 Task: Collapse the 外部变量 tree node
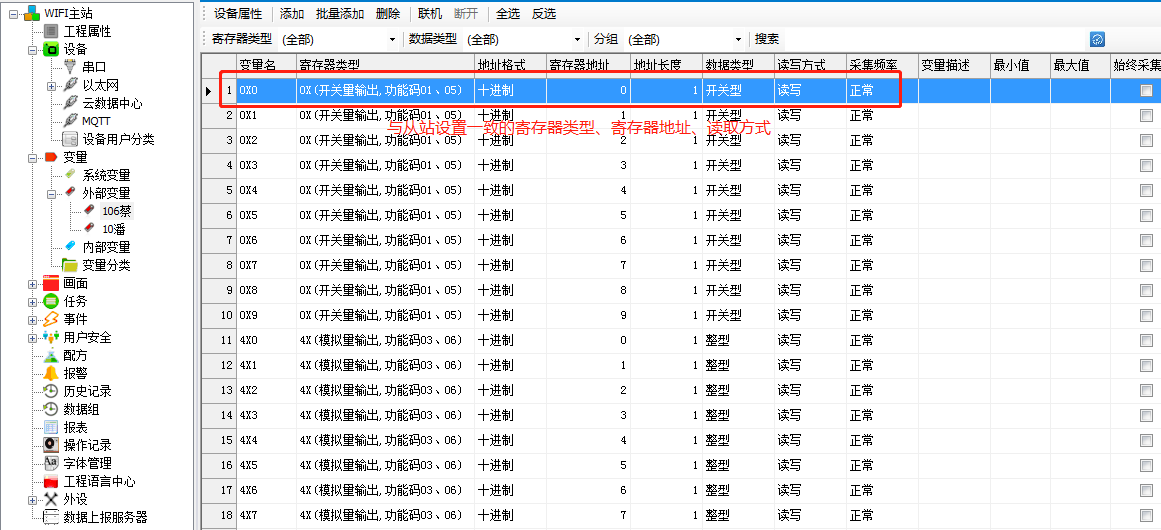[x=51, y=194]
